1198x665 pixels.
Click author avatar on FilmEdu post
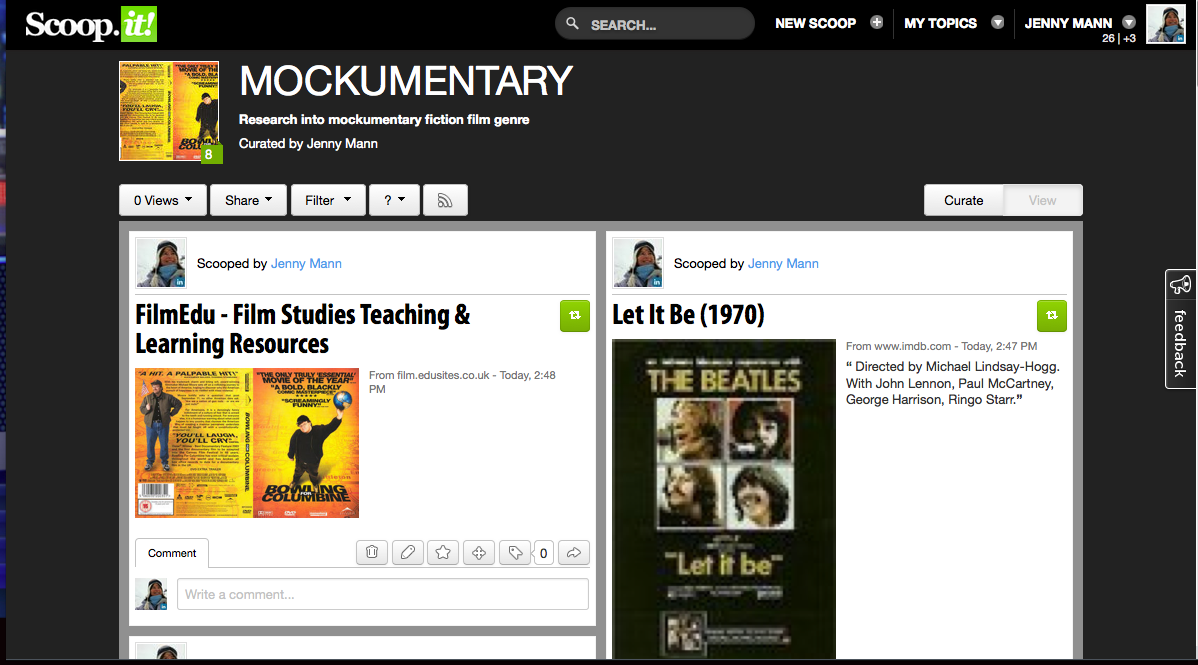coord(160,262)
